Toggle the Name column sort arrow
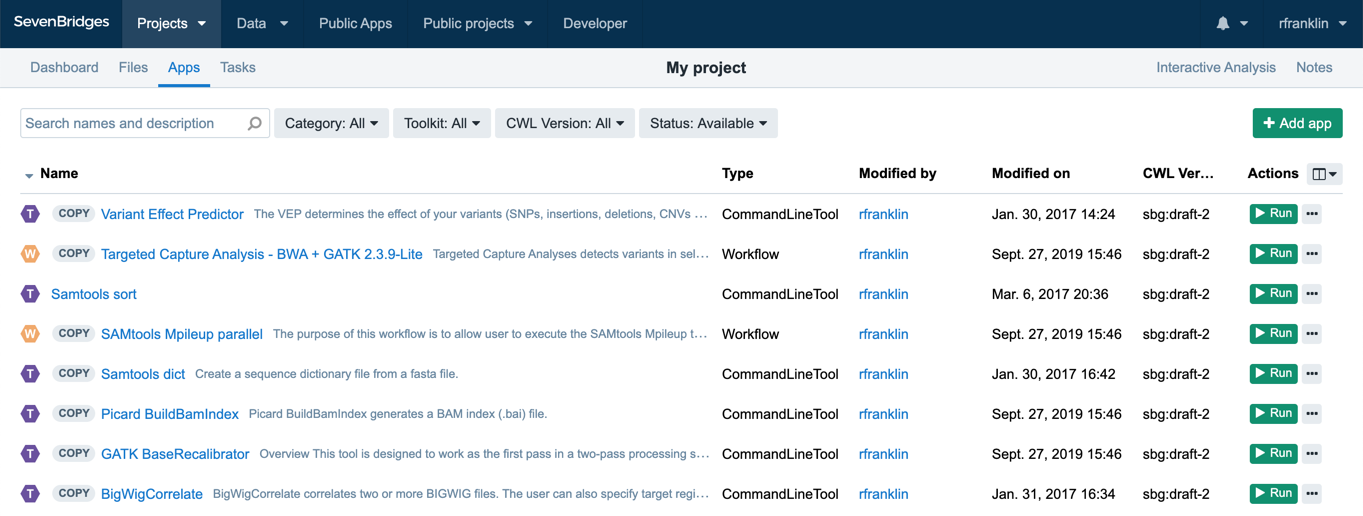This screenshot has width=1363, height=516. coord(29,175)
